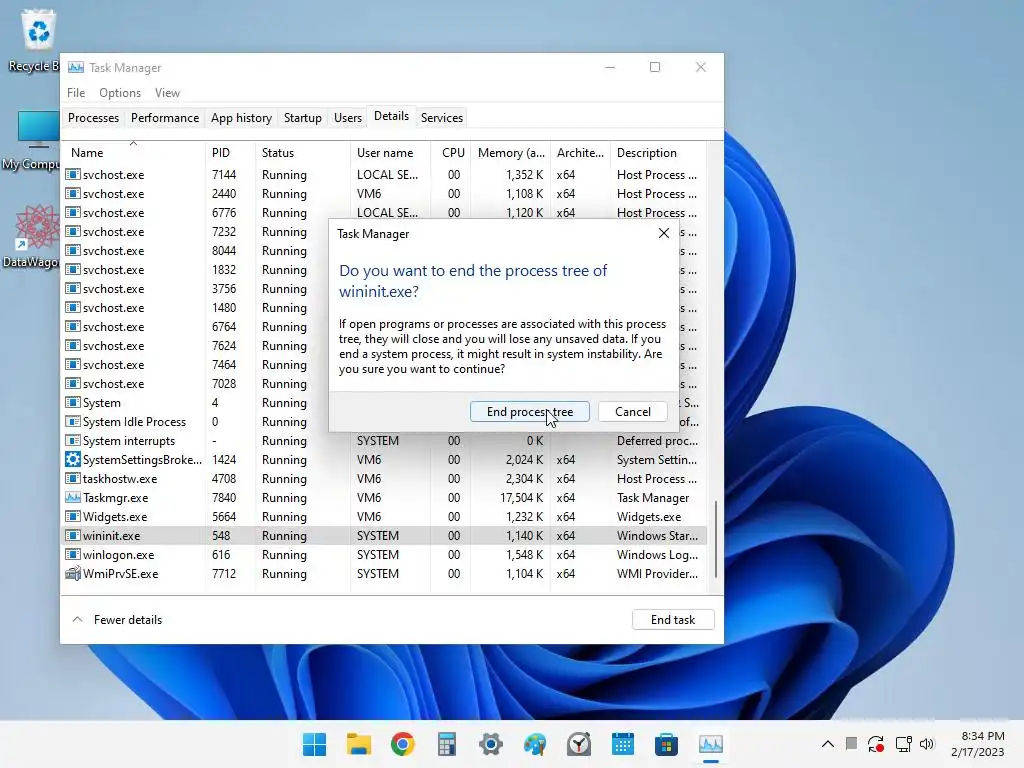Launch Google Chrome from taskbar

pyautogui.click(x=402, y=744)
